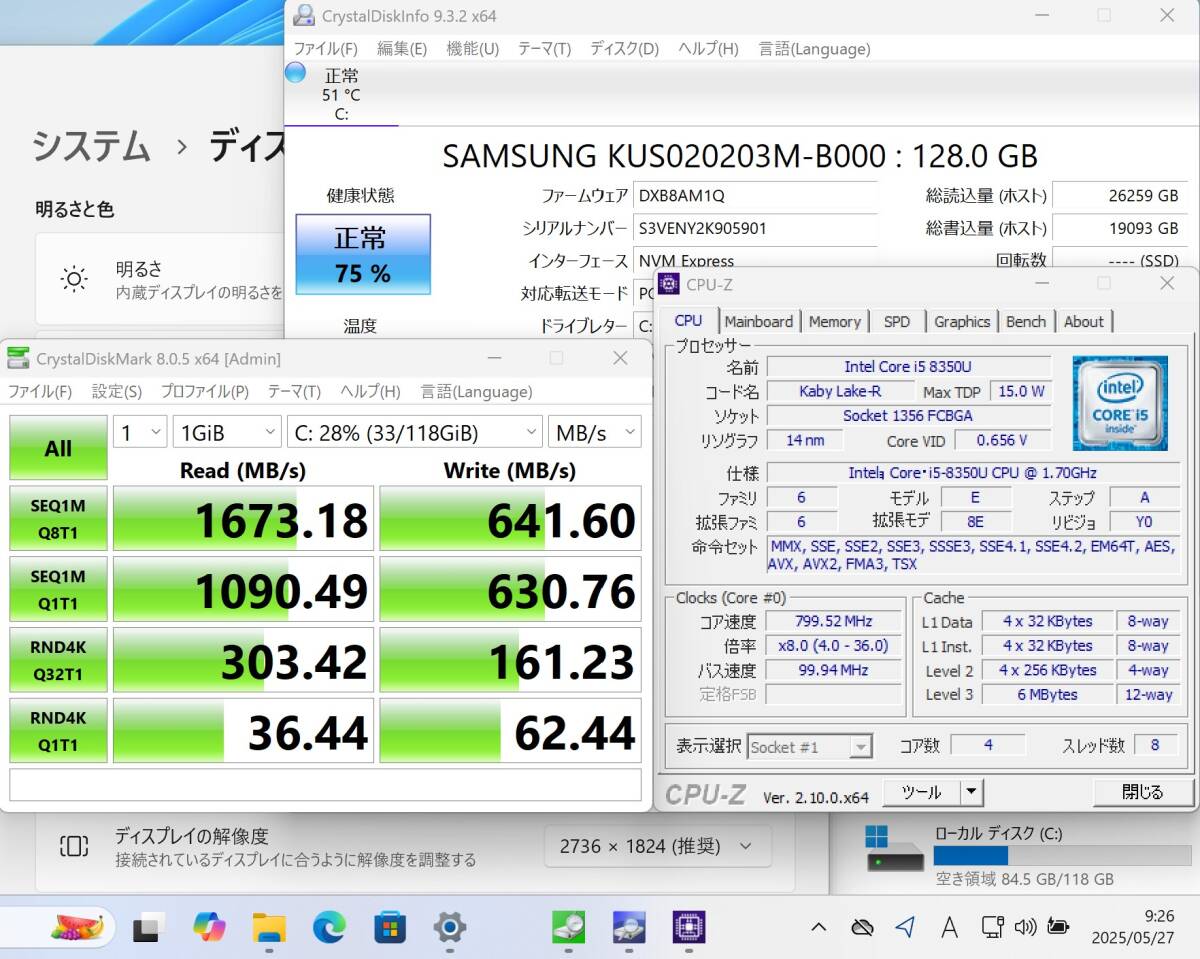Click the 正常 75 % health status box
The height and width of the screenshot is (959, 1200).
point(363,254)
